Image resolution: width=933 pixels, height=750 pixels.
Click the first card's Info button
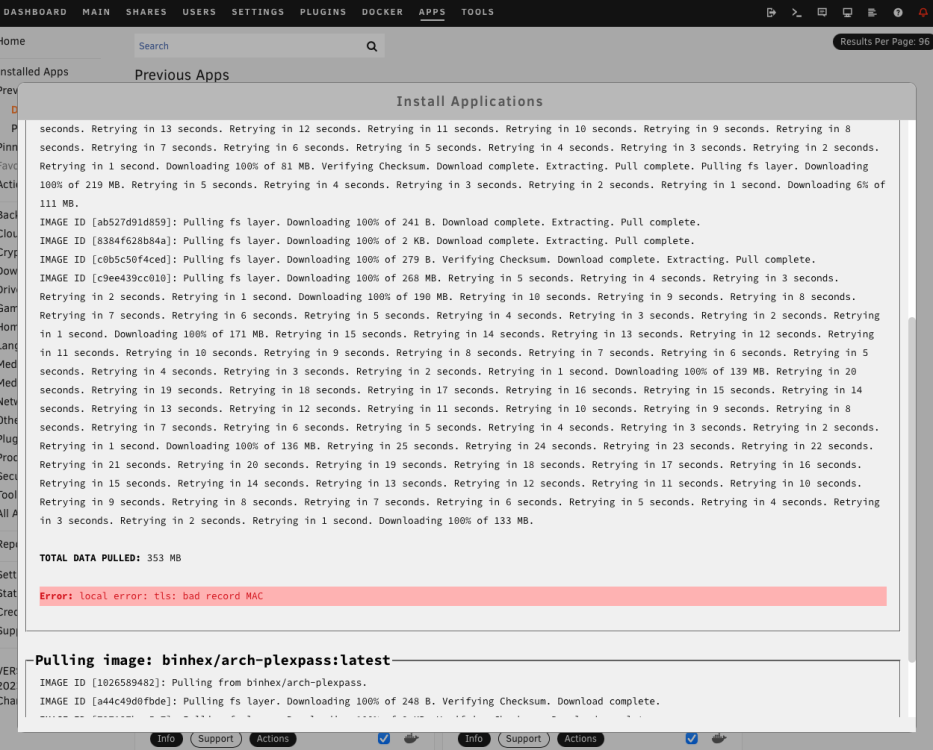tap(166, 739)
